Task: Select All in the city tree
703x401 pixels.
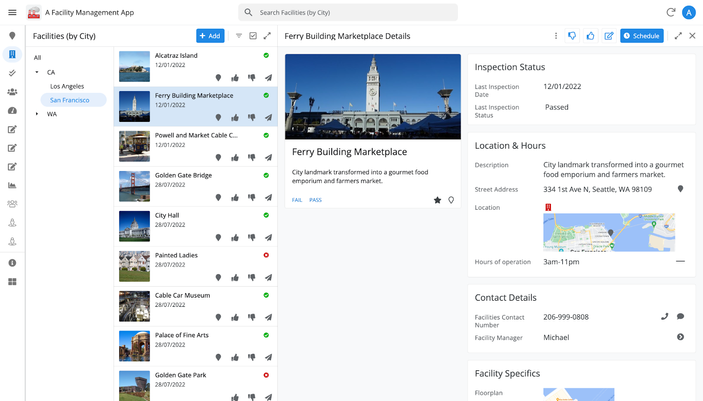Action: [37, 57]
